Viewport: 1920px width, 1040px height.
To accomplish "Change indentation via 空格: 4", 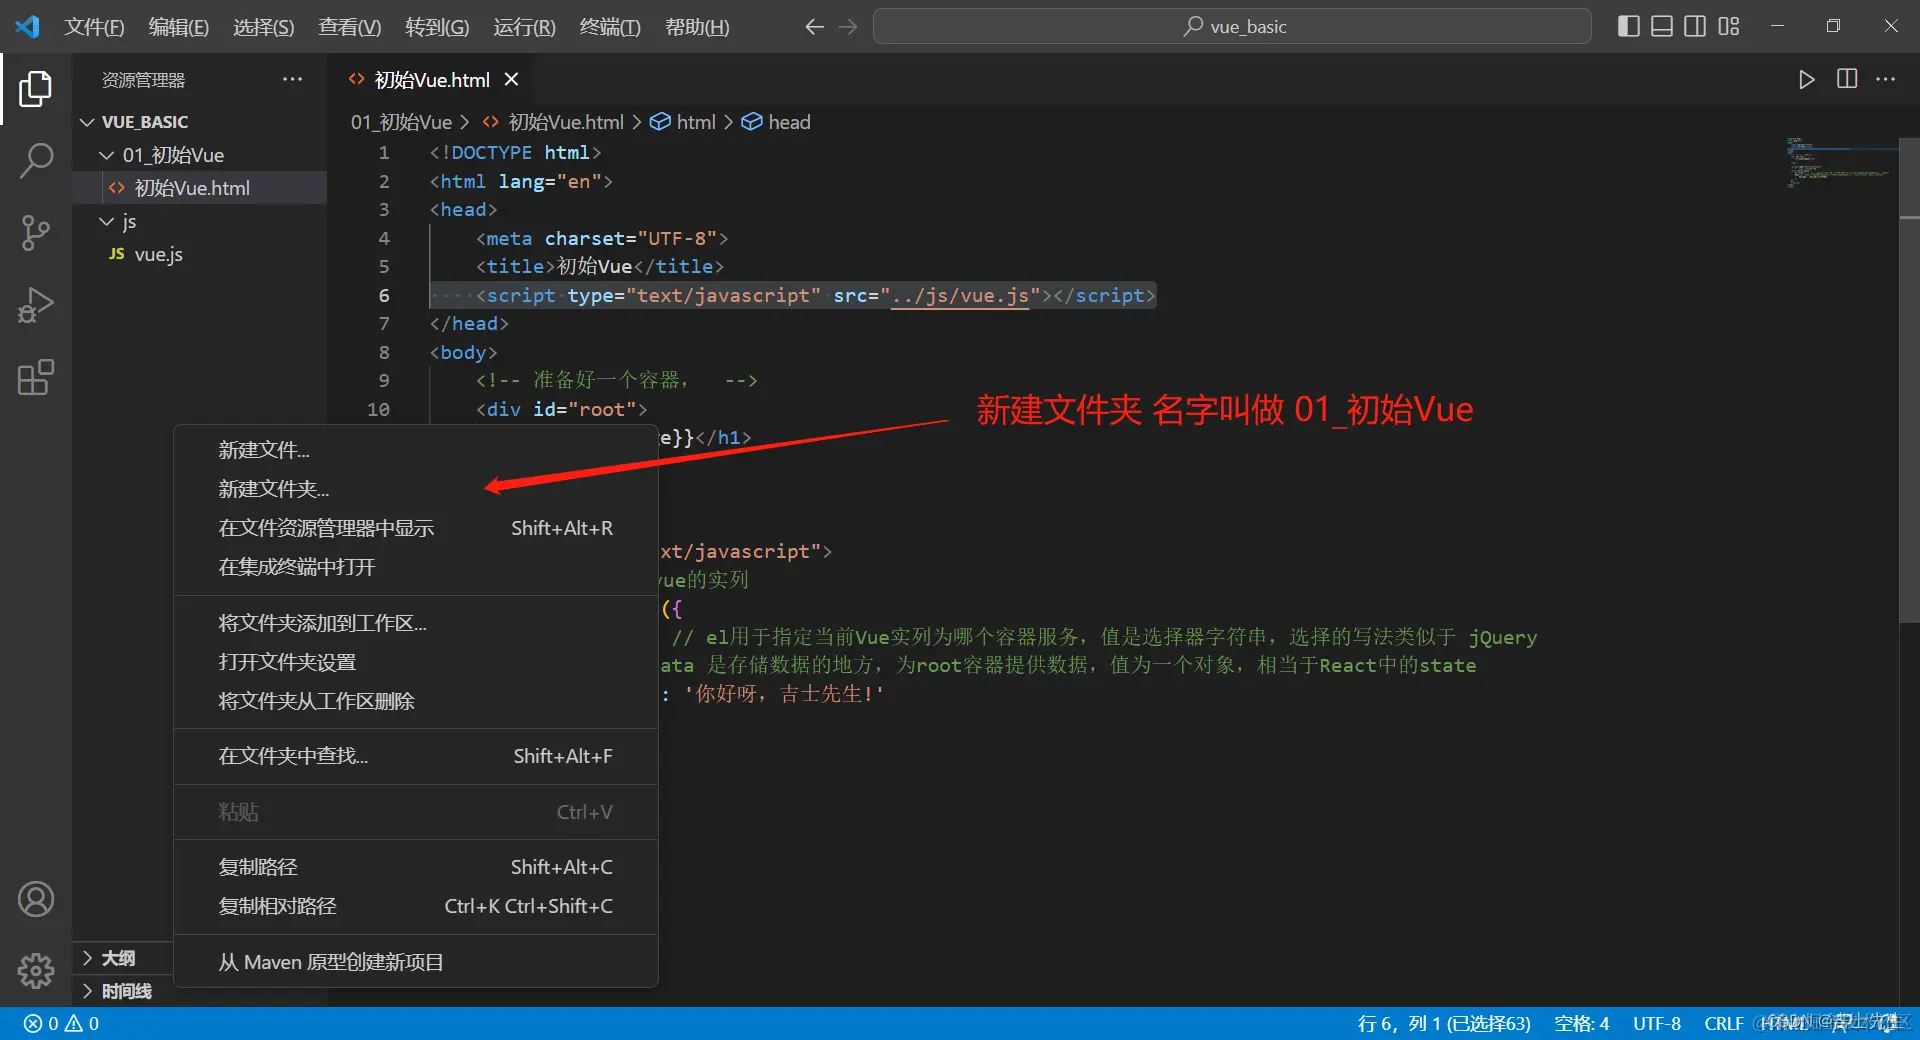I will [1581, 1023].
